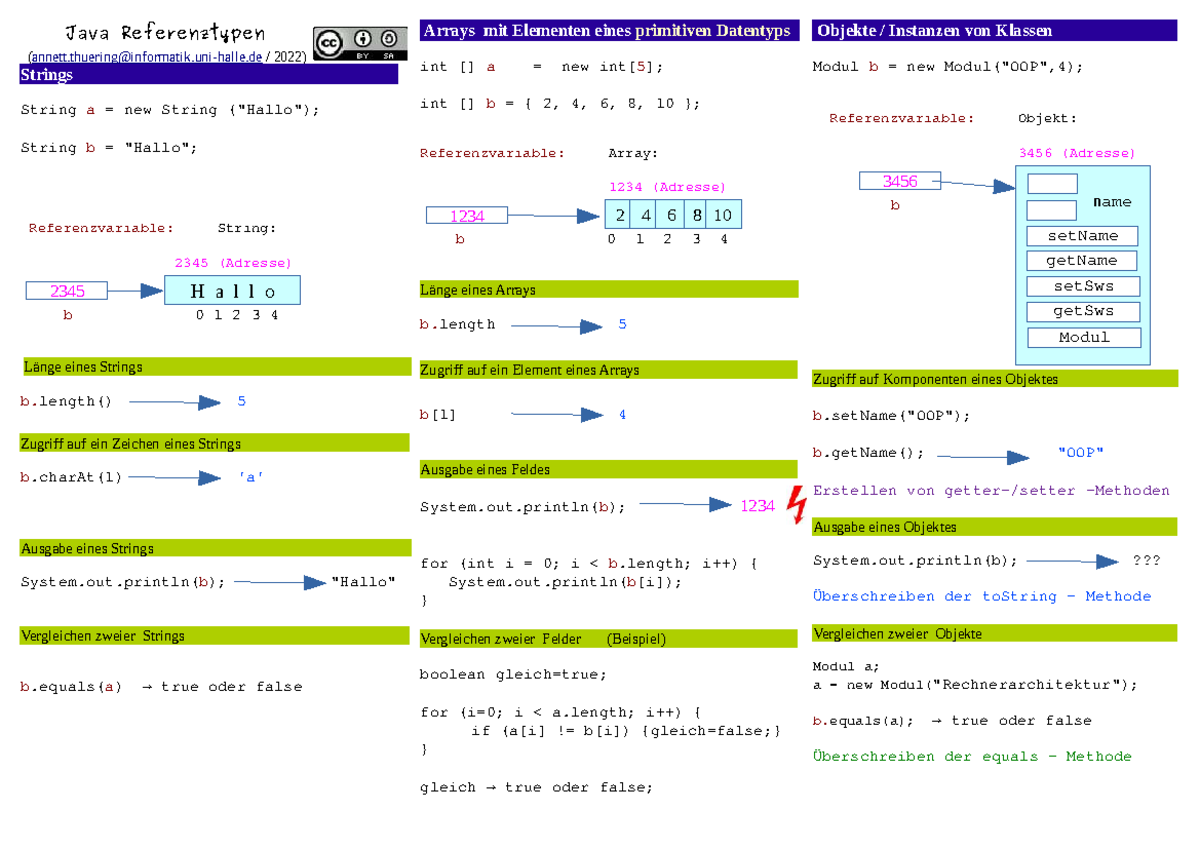Click the blue arrow after b.length()

[175, 402]
